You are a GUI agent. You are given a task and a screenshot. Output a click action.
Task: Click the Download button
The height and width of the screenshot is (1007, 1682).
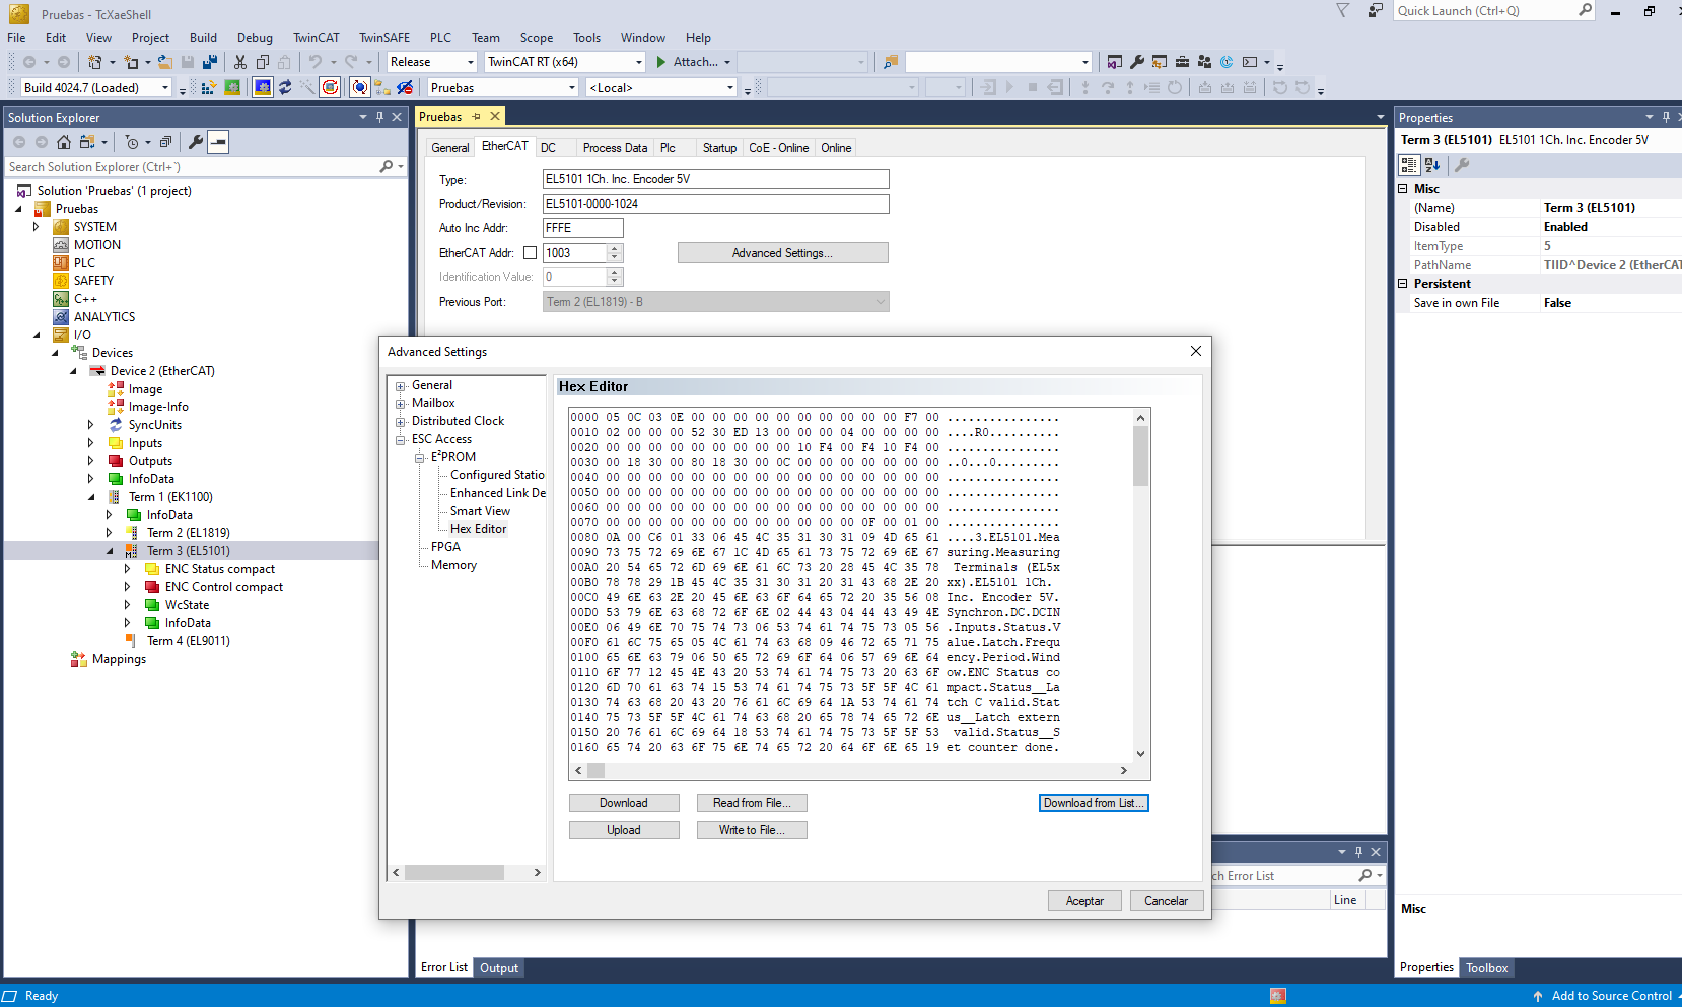pos(624,803)
